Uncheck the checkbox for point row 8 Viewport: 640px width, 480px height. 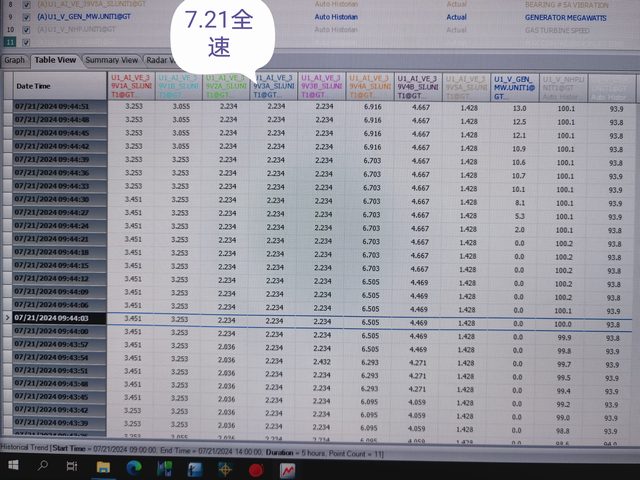point(27,5)
